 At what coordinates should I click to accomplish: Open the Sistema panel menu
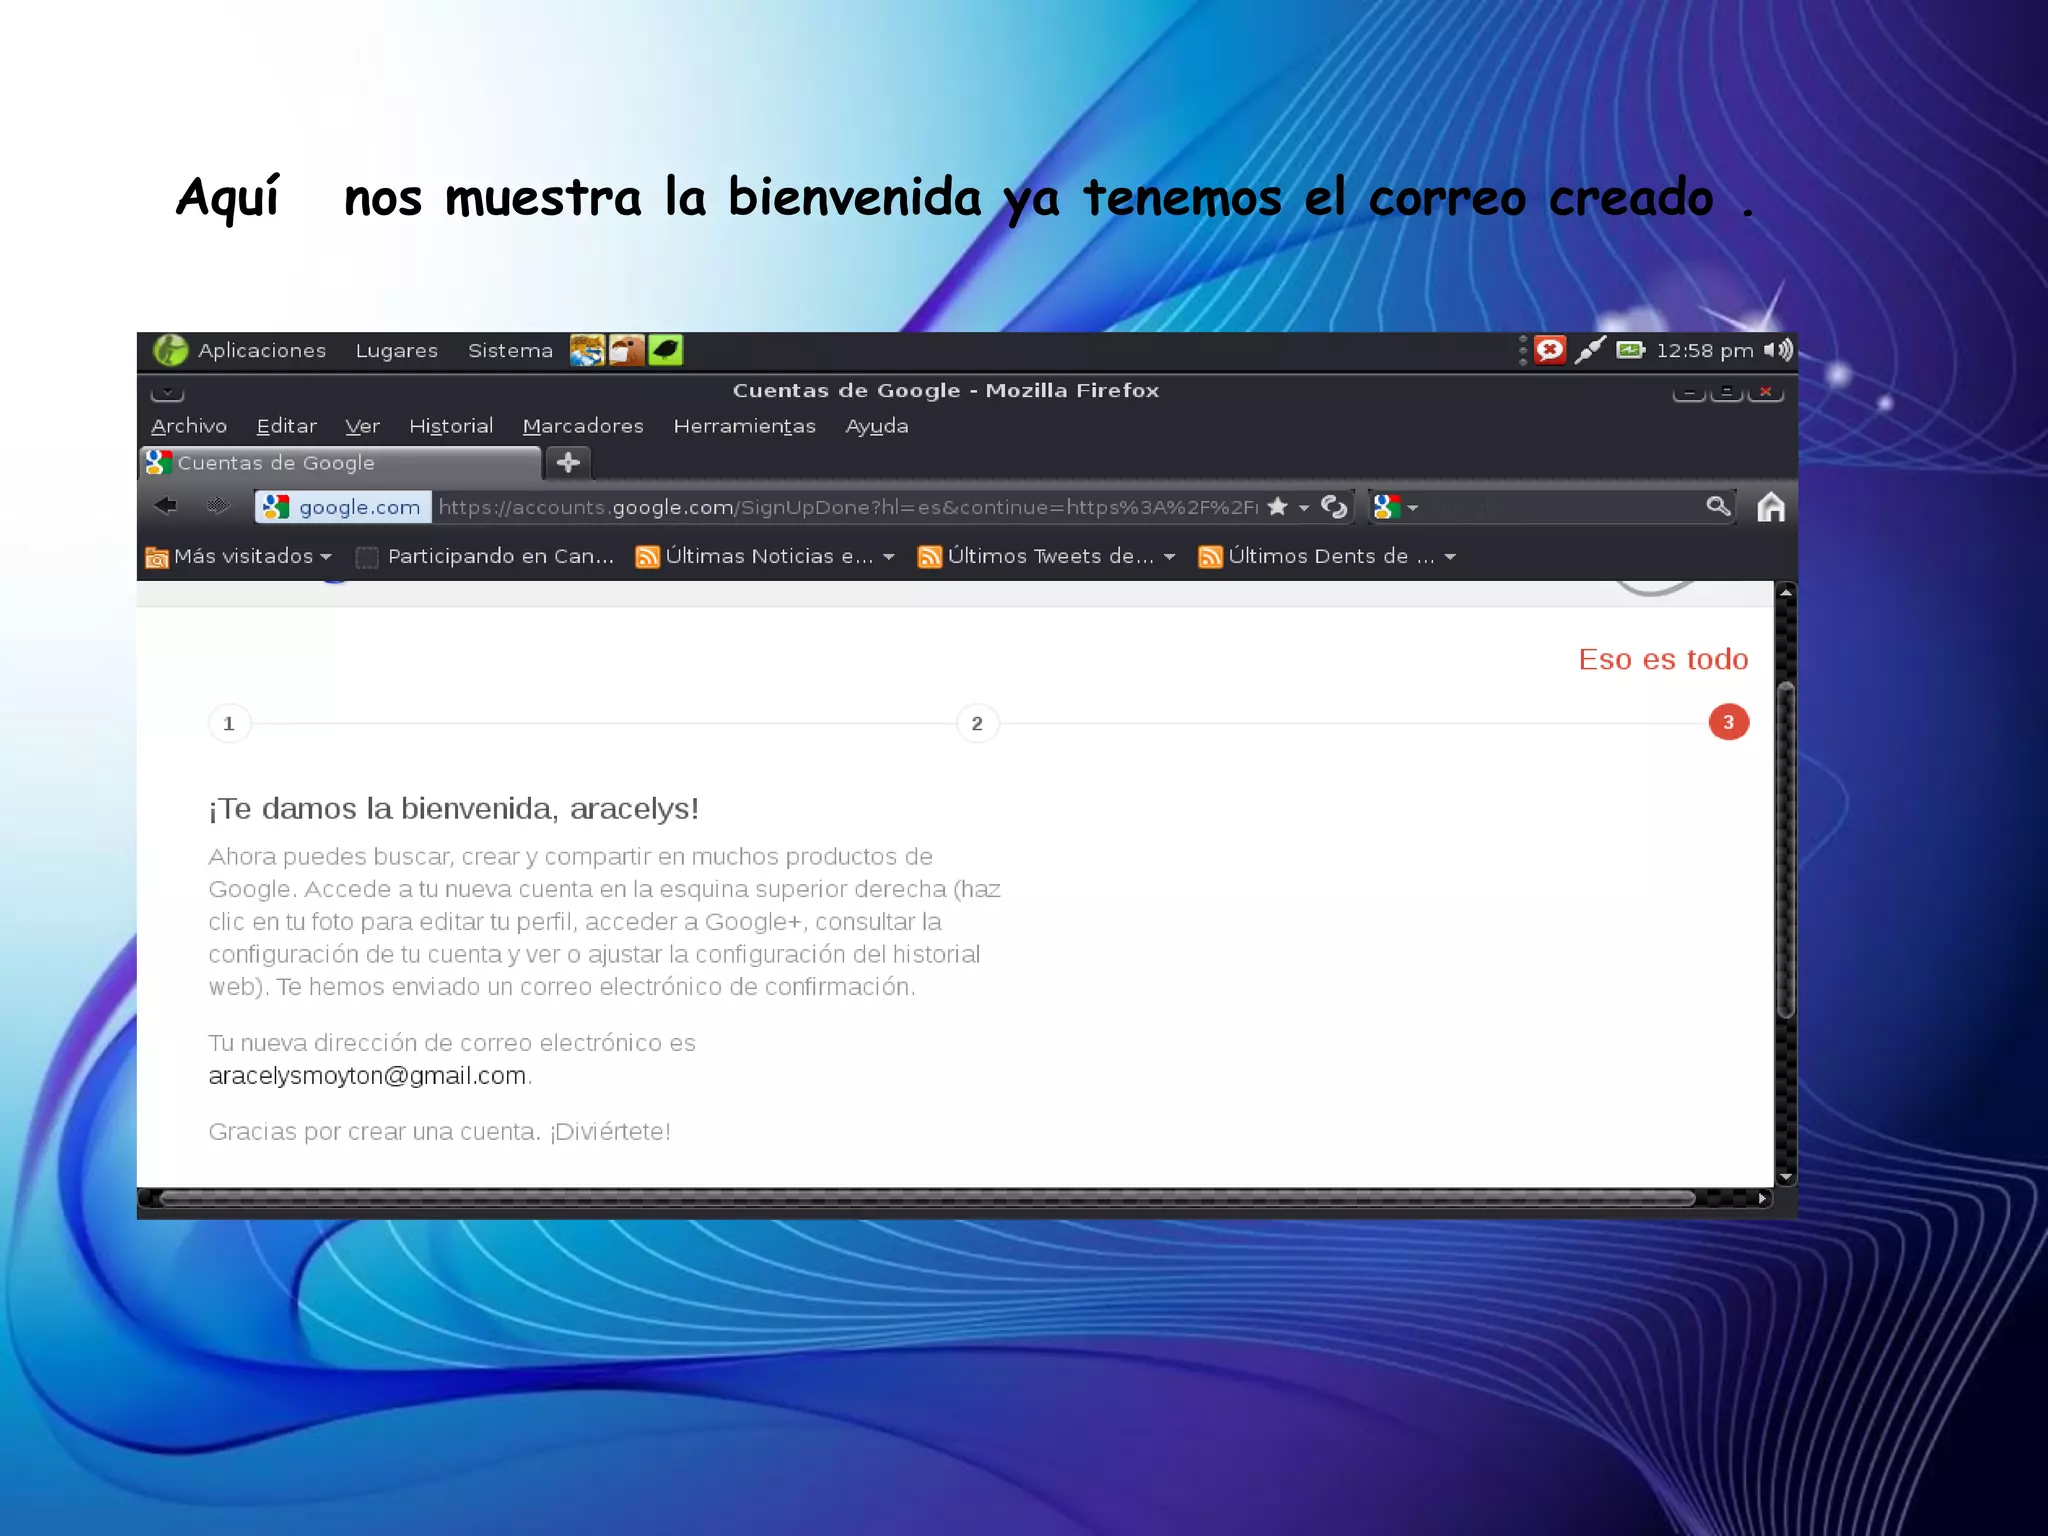point(510,350)
